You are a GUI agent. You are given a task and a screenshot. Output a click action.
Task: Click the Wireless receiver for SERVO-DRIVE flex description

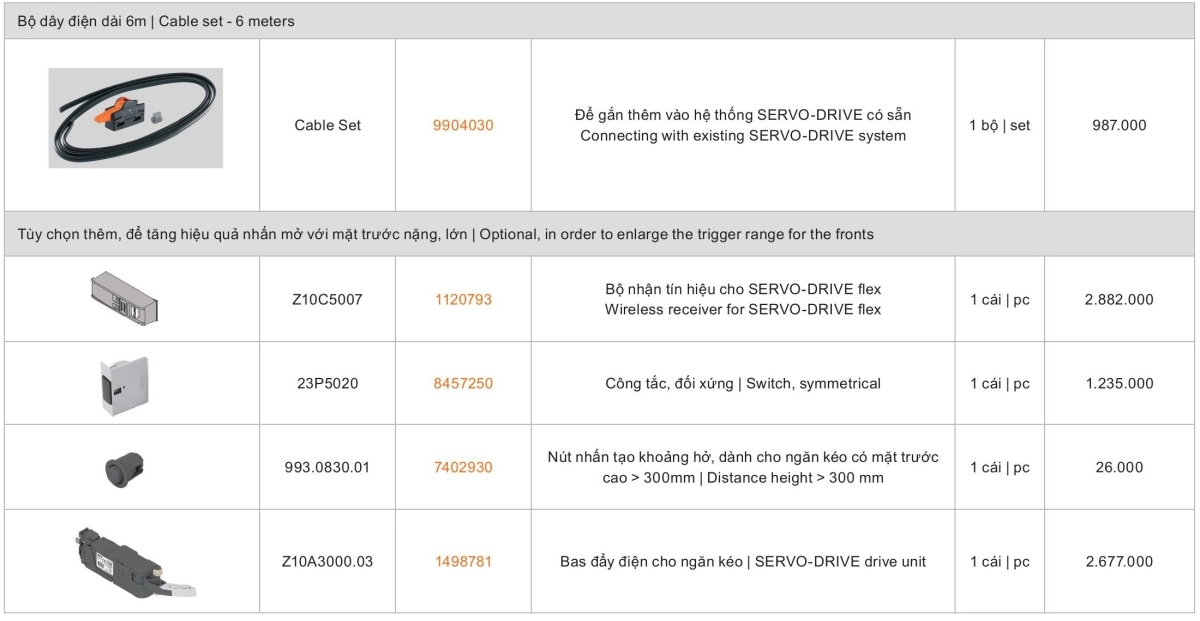[x=743, y=310]
